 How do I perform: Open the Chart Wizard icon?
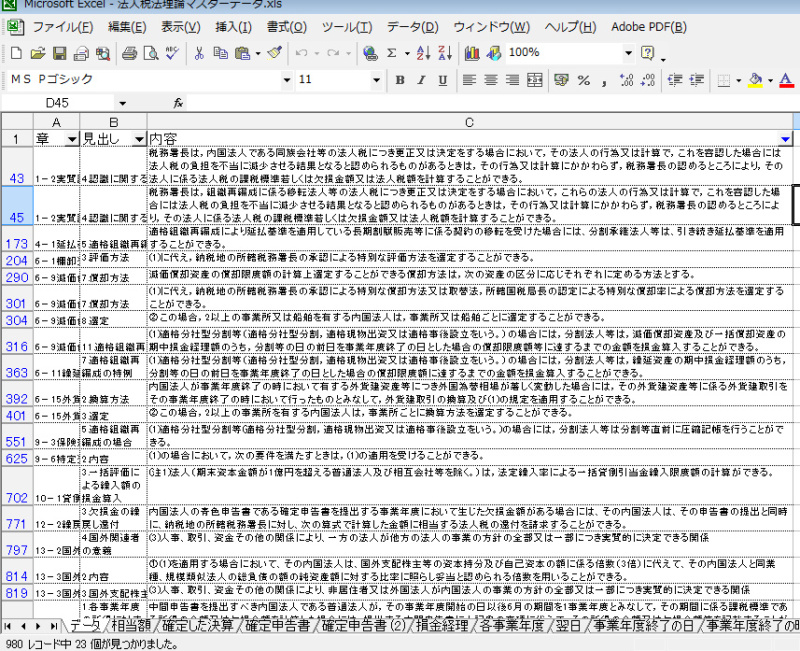point(472,53)
